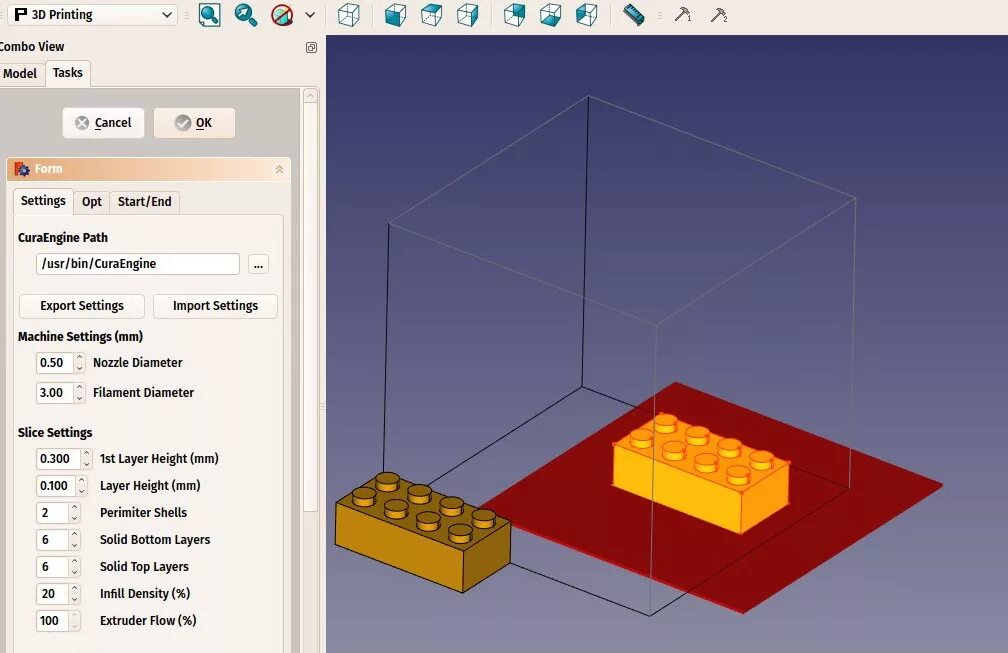
Task: Expand the draw style dropdown arrow
Action: click(310, 15)
